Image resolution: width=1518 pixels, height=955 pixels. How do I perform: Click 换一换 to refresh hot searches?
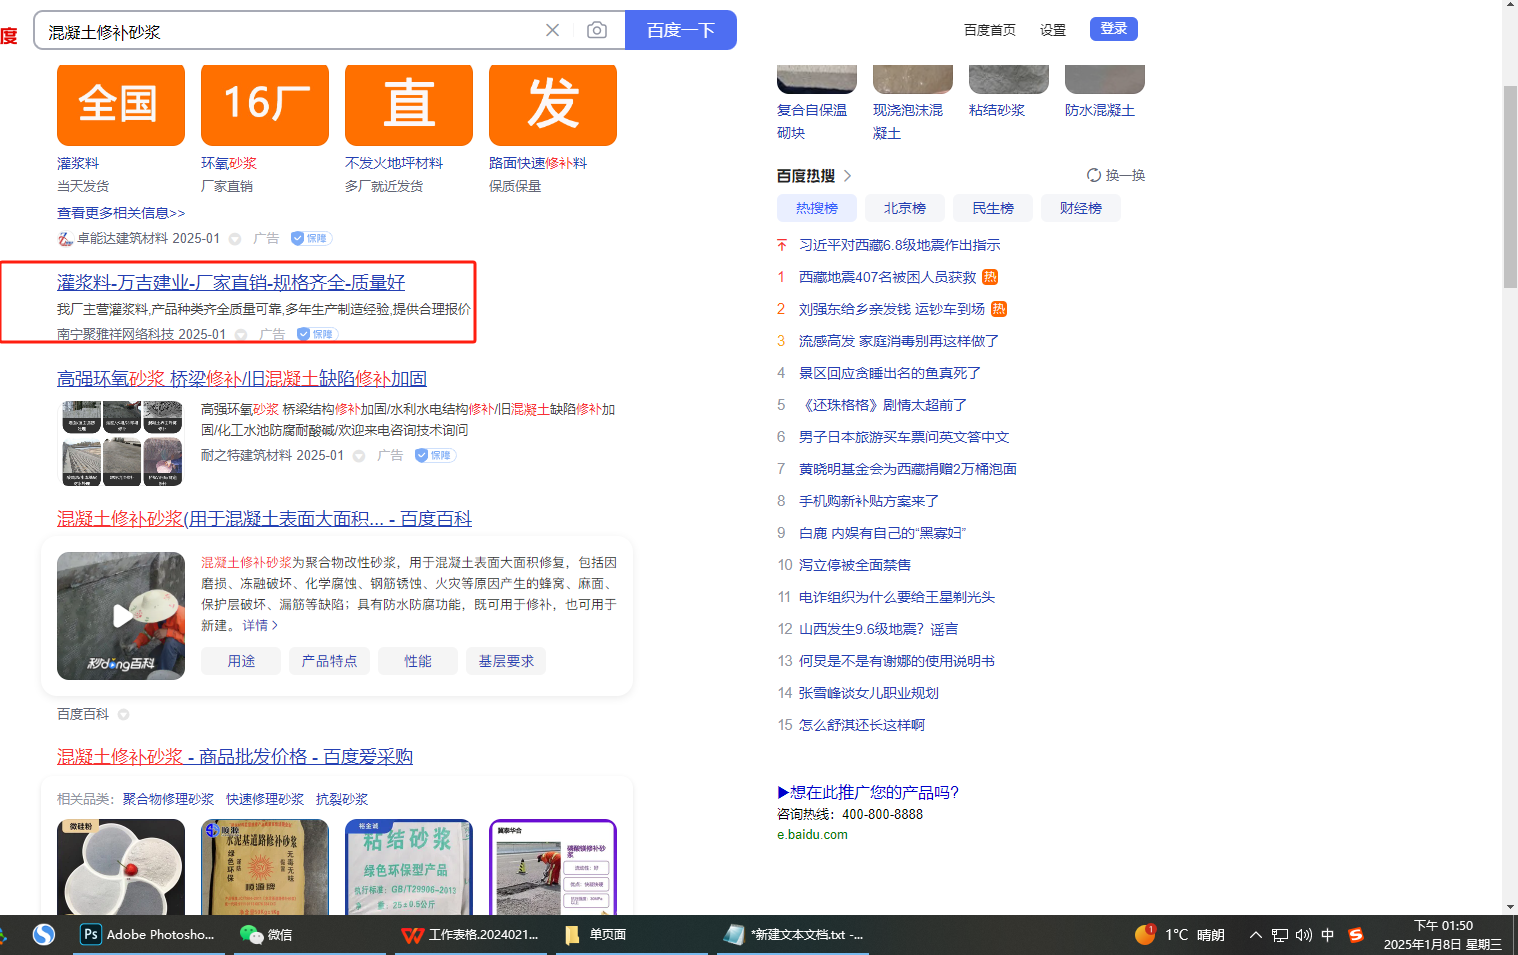(1125, 175)
